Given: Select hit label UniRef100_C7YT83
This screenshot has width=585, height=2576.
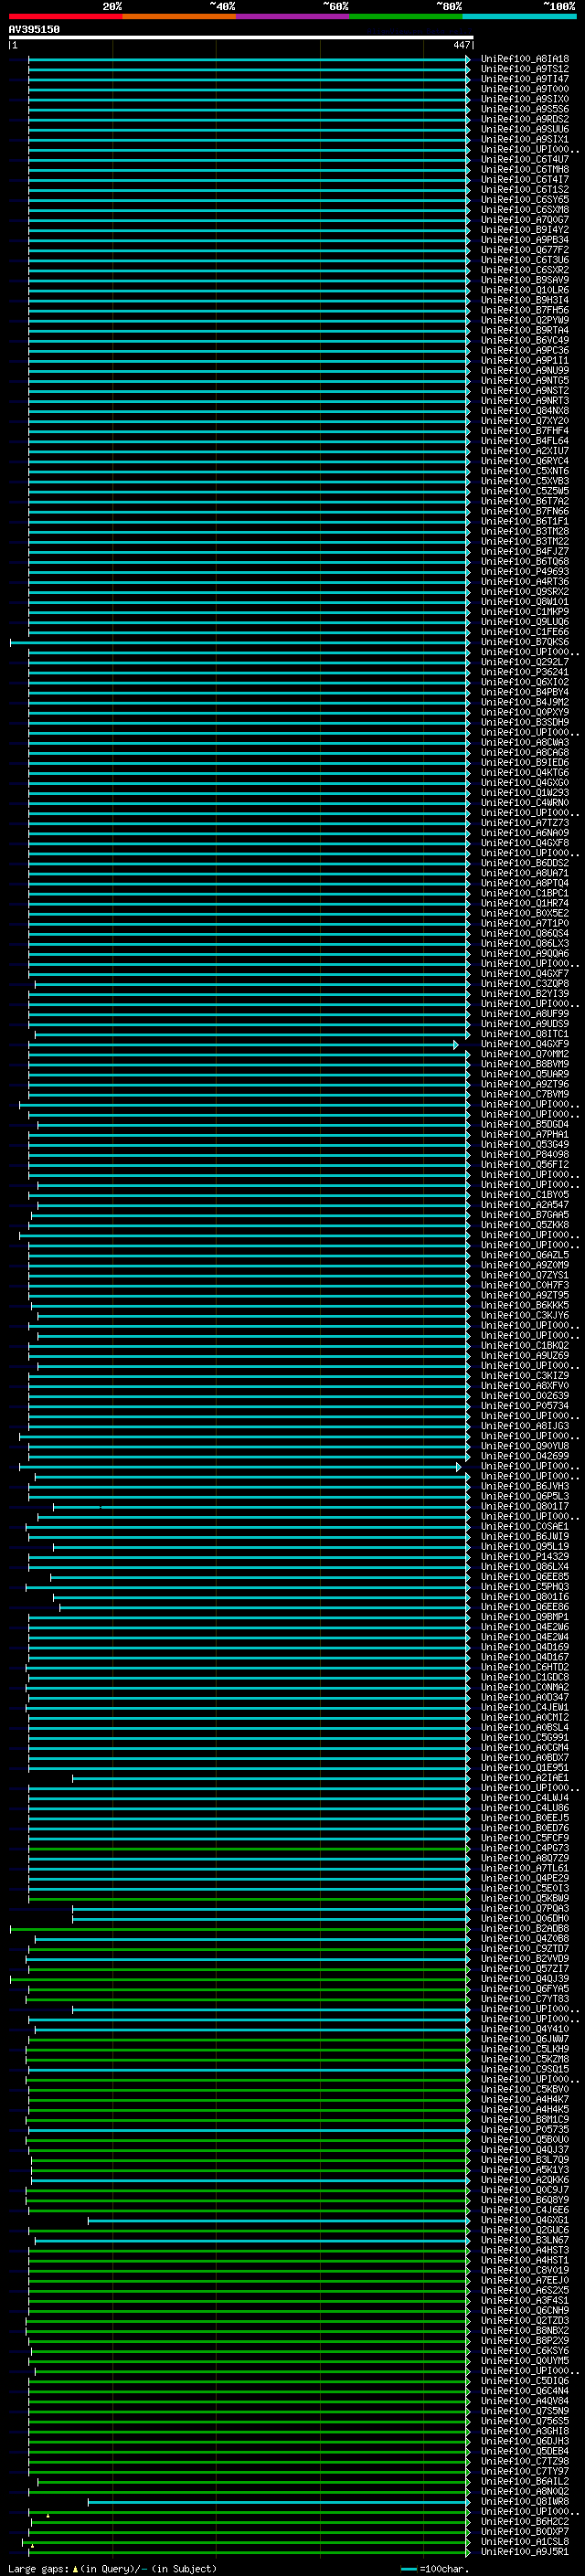Looking at the screenshot, I should [524, 1999].
